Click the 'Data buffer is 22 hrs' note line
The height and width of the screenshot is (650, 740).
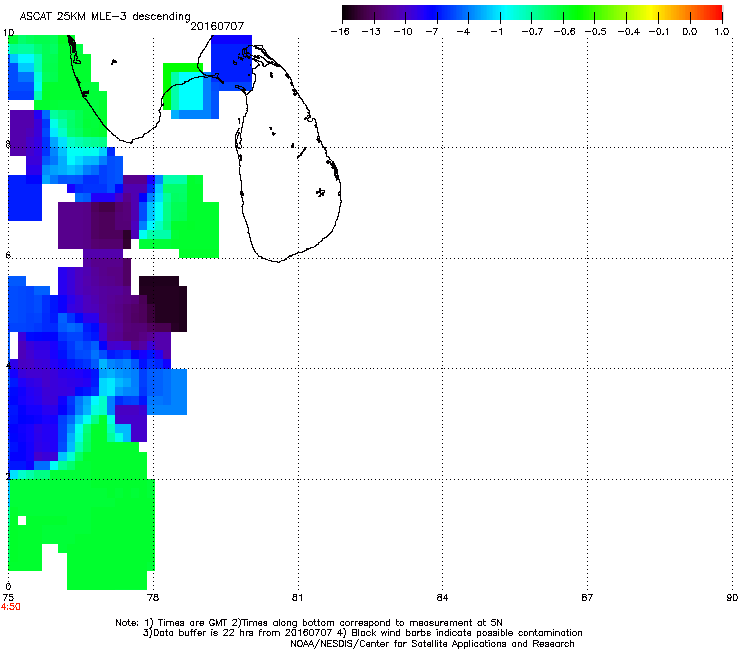[362, 633]
